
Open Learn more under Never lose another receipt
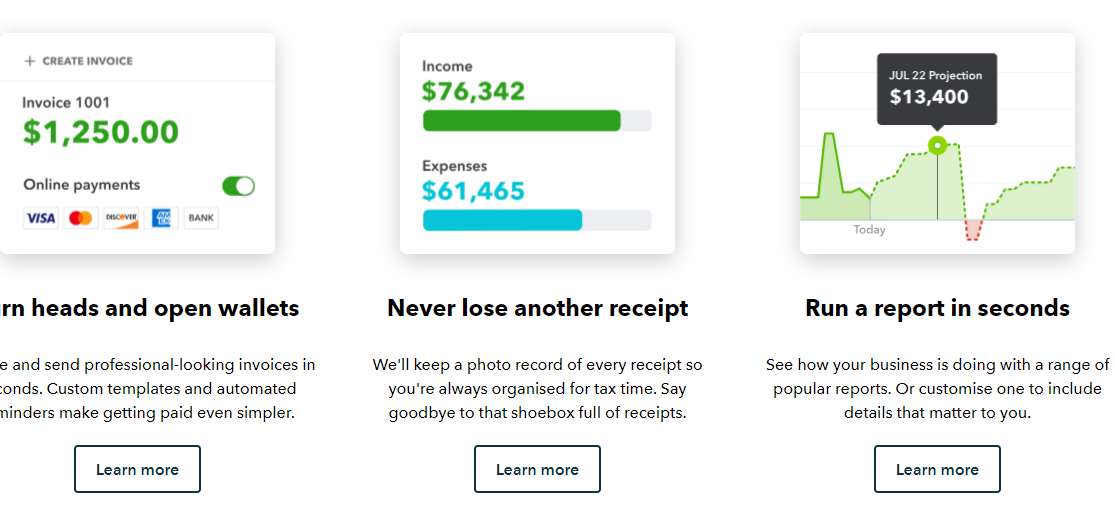538,469
